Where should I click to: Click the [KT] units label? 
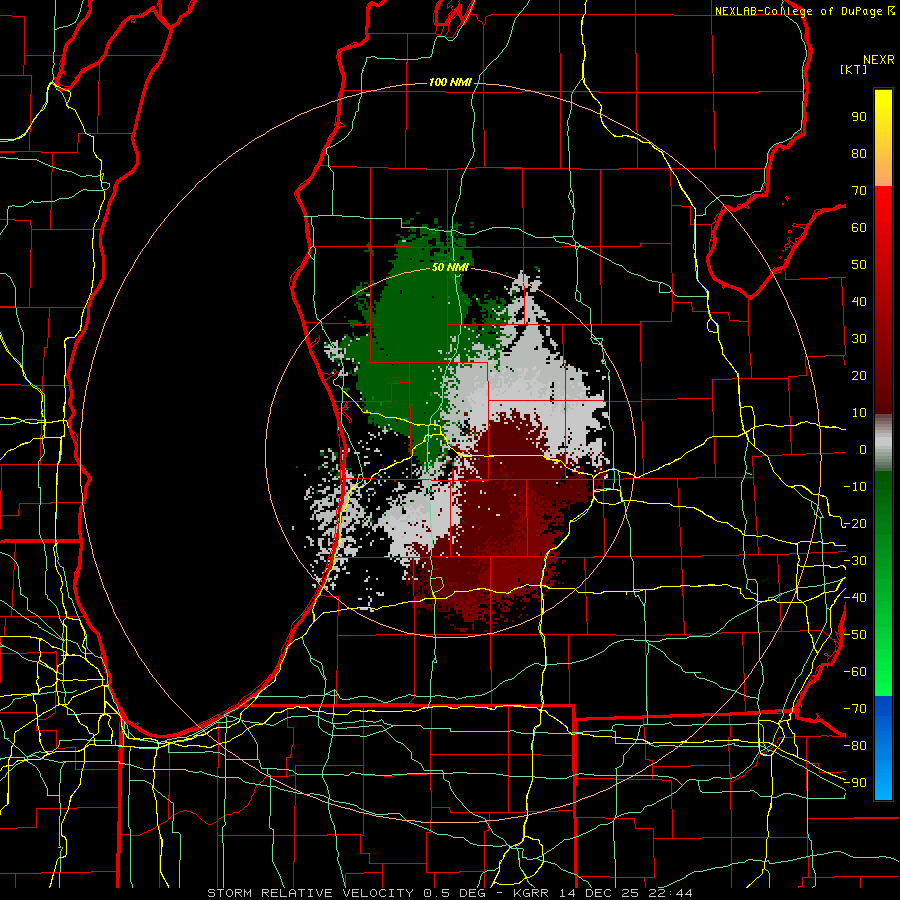(x=854, y=69)
